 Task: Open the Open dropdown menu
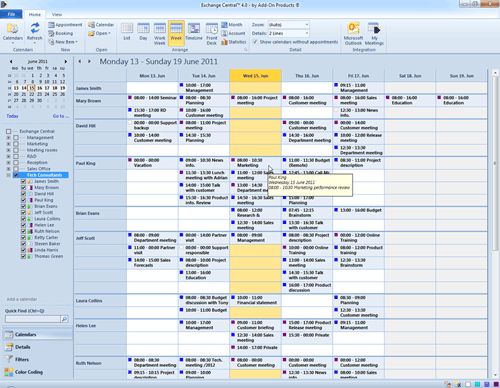(x=99, y=33)
